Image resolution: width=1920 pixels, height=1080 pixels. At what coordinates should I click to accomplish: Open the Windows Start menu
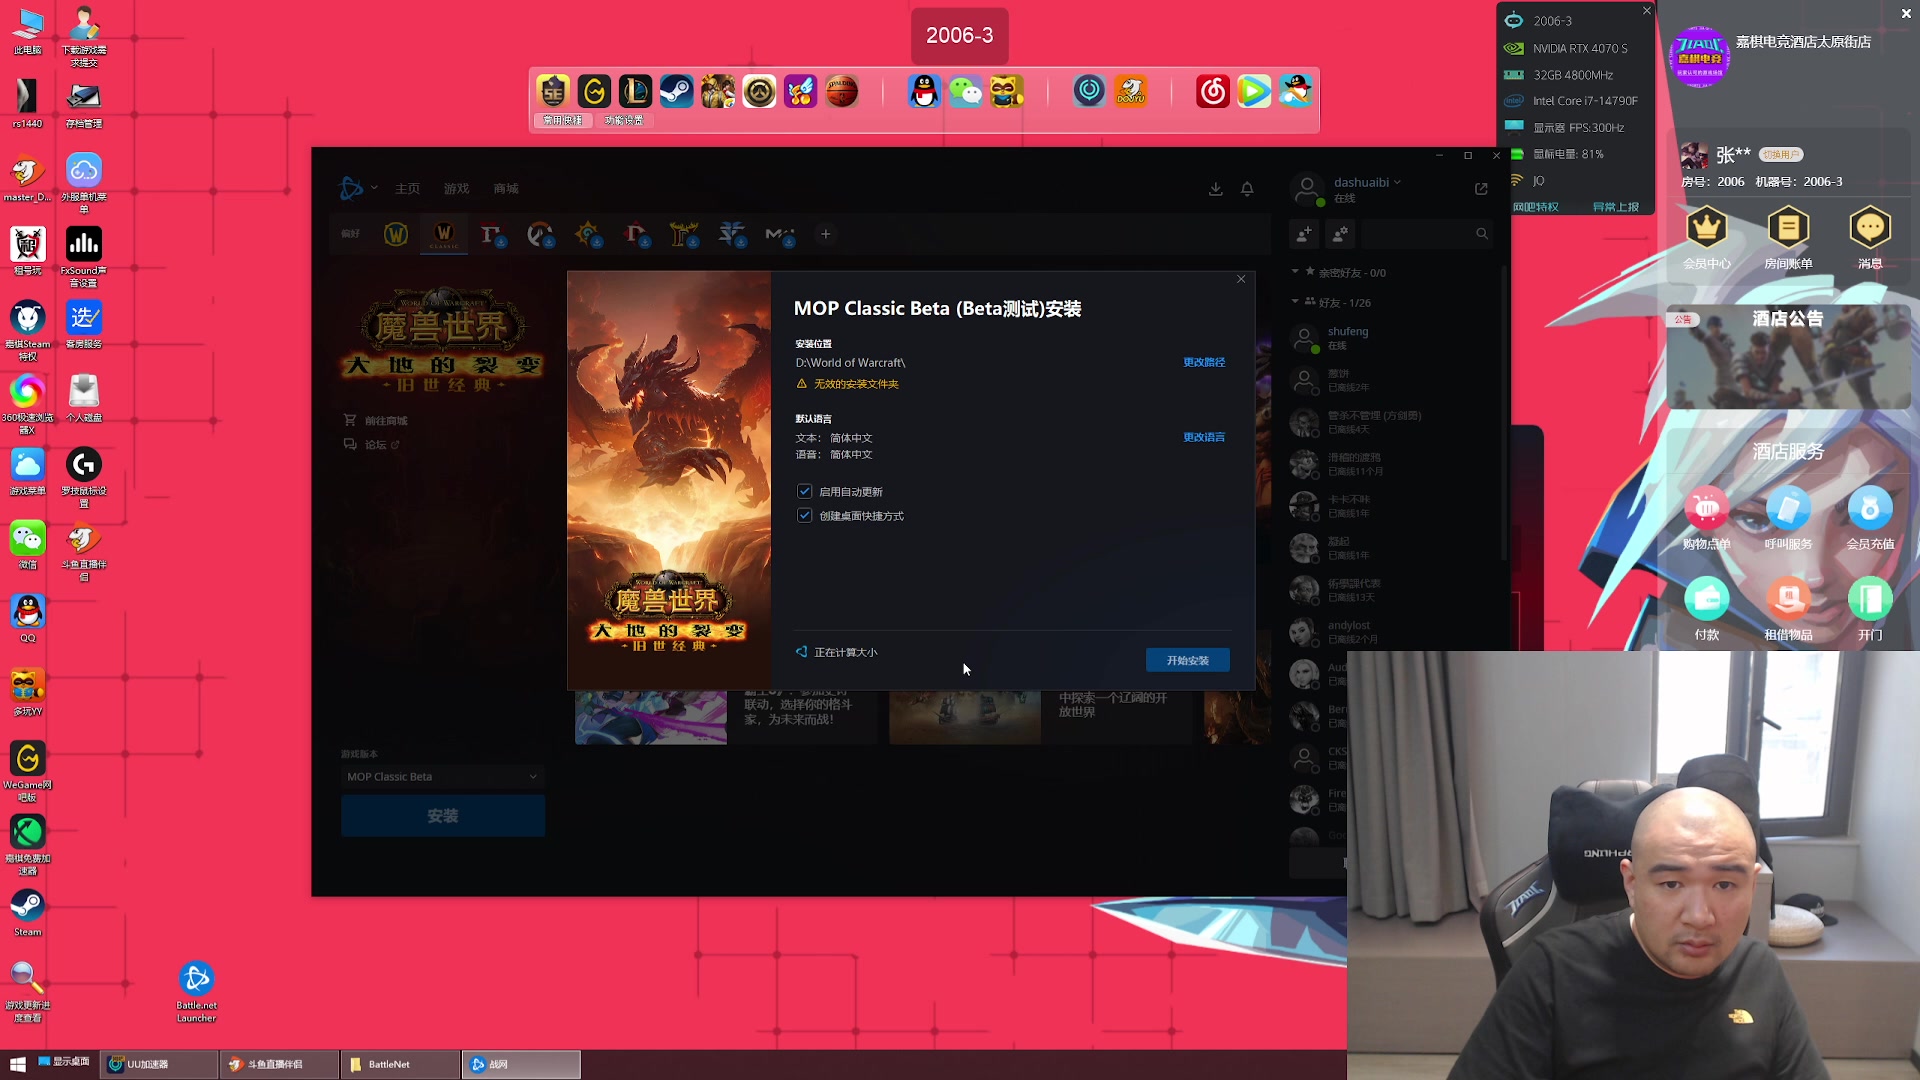[x=17, y=1064]
